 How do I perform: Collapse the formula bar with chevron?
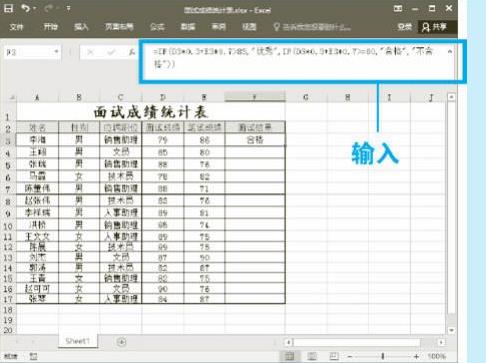coord(450,52)
